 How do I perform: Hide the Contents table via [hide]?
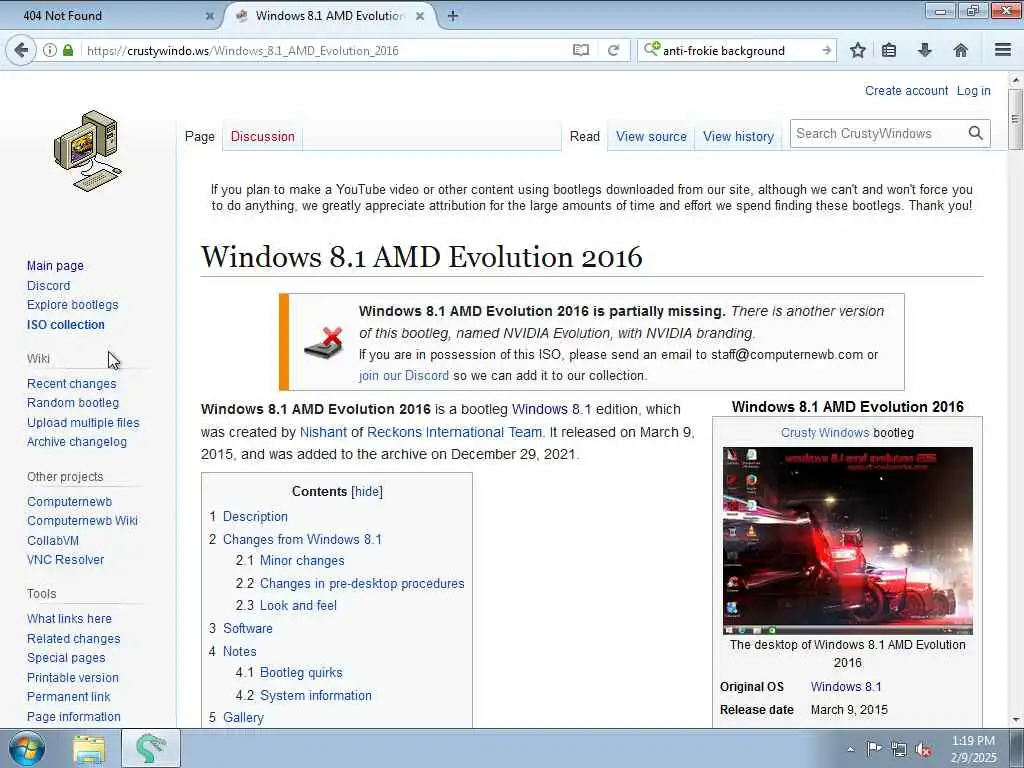coord(367,491)
